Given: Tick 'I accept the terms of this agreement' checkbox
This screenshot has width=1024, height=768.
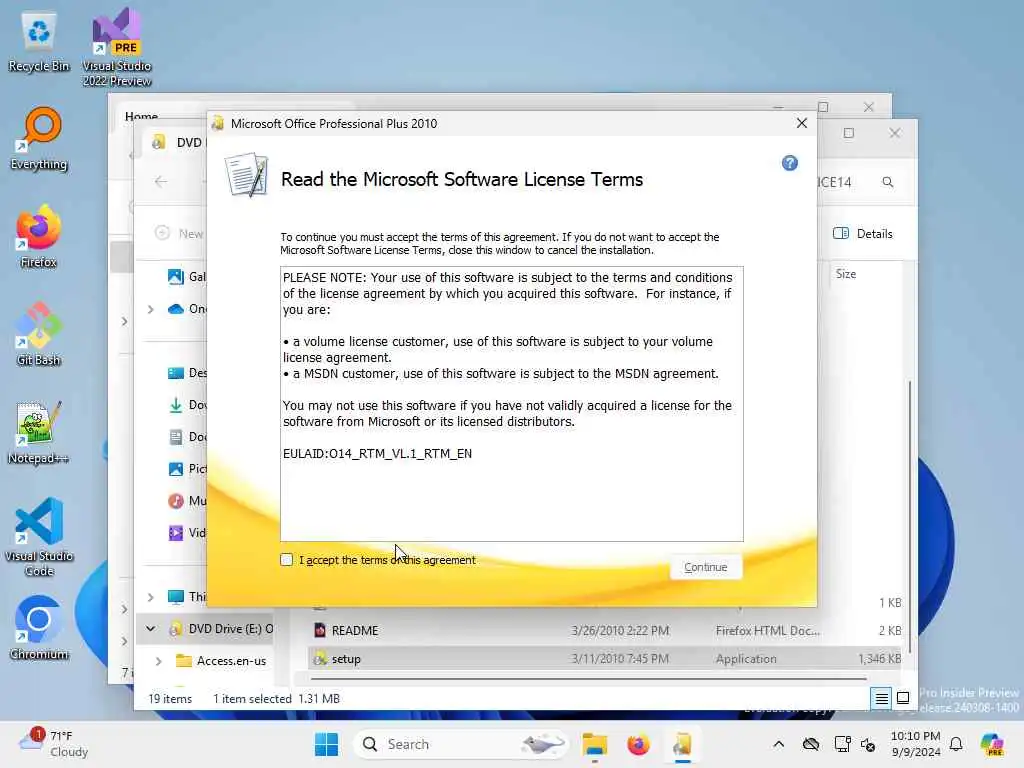Looking at the screenshot, I should pyautogui.click(x=287, y=560).
